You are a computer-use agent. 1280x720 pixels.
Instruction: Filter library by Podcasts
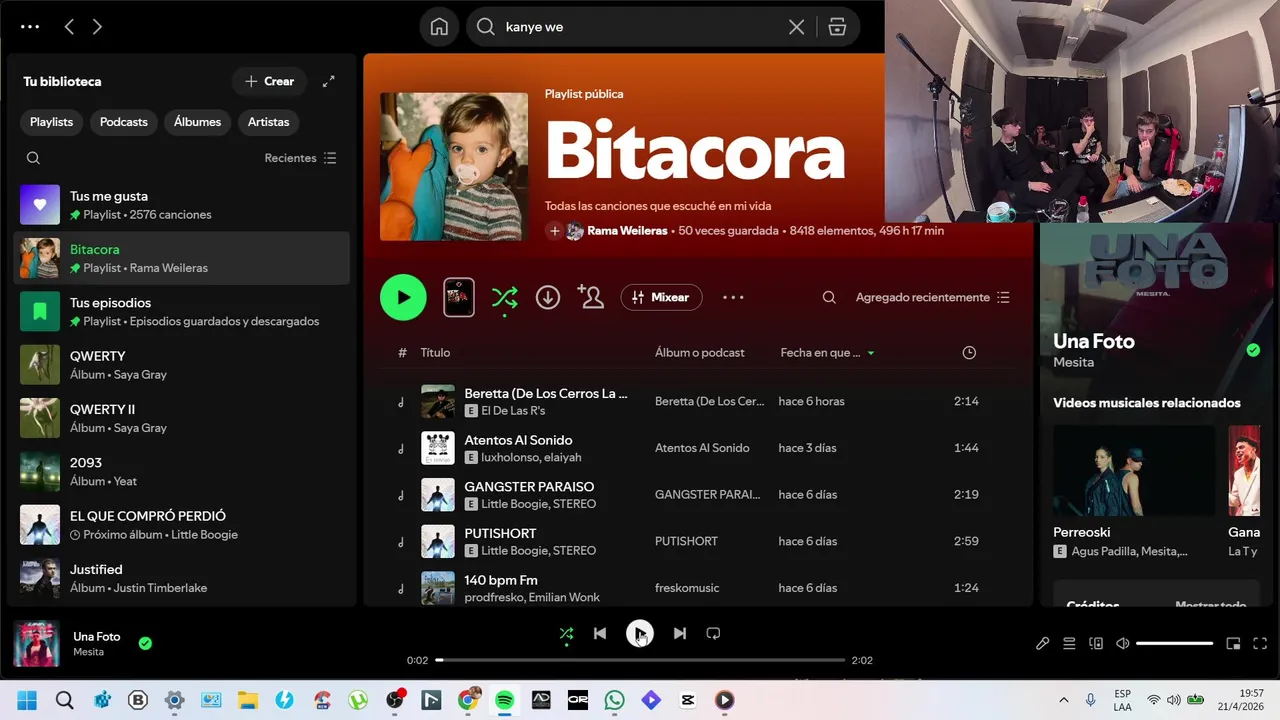124,122
